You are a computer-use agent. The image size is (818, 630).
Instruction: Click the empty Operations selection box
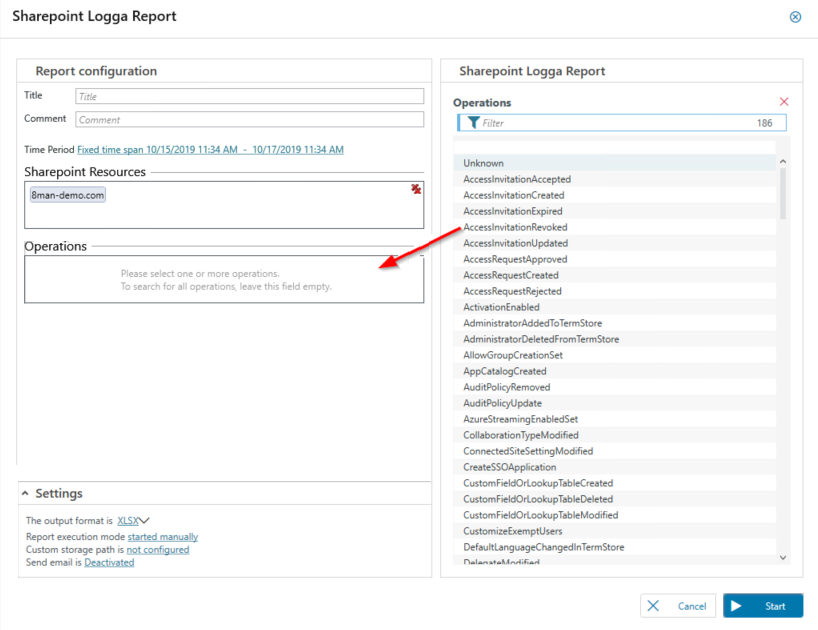224,280
